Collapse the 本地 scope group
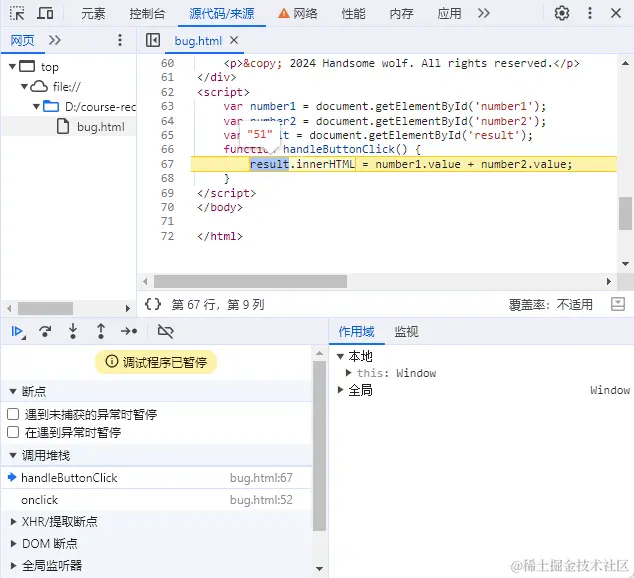 (x=340, y=357)
